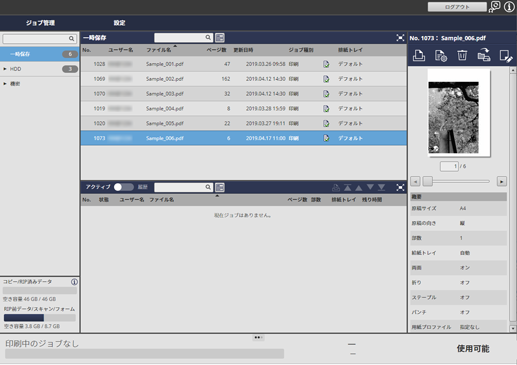This screenshot has height=365, width=517.
Task: Expand the HDD tree item arrow
Action: click(5, 69)
